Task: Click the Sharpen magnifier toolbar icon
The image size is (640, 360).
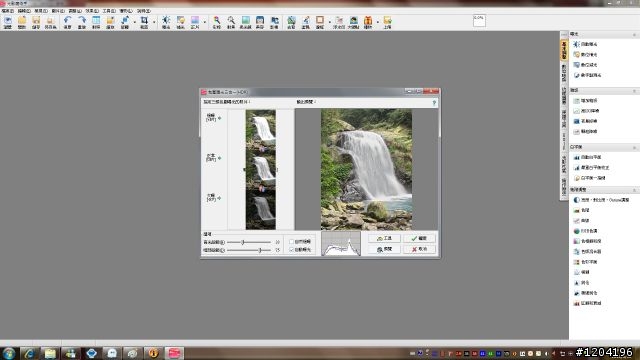Action: tap(231, 22)
